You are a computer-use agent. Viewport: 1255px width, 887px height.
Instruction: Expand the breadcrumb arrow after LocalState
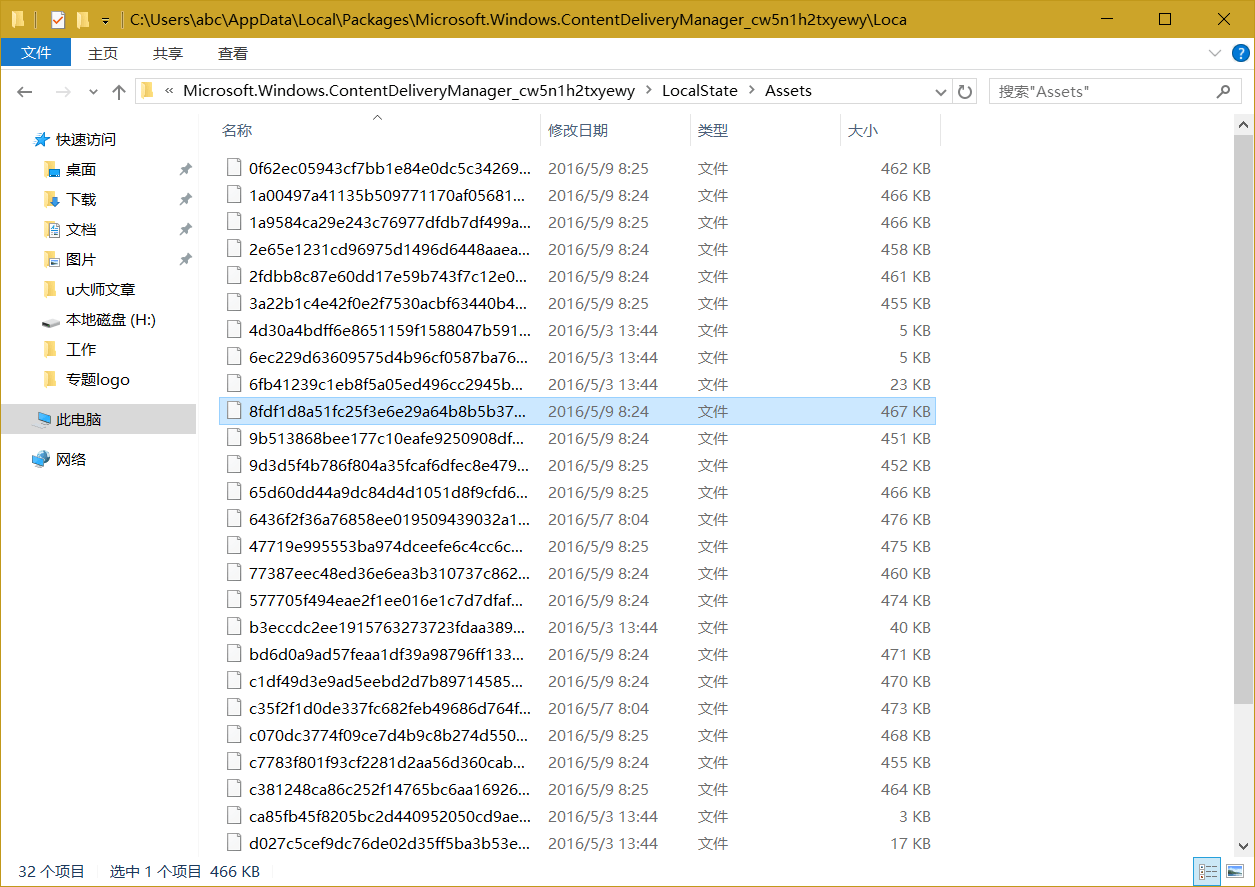[x=752, y=91]
